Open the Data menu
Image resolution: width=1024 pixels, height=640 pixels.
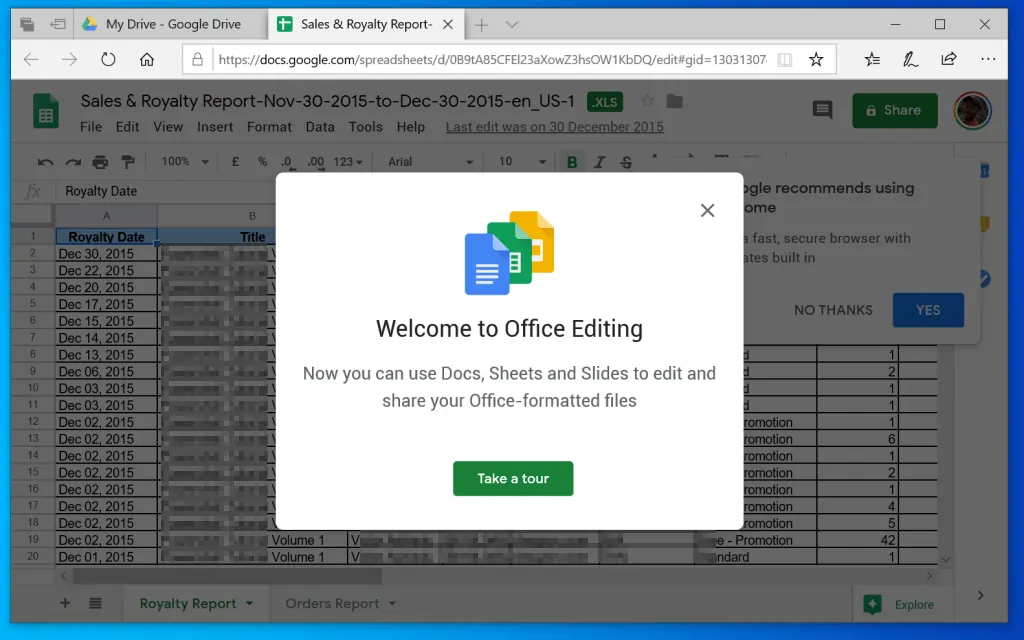(x=320, y=127)
